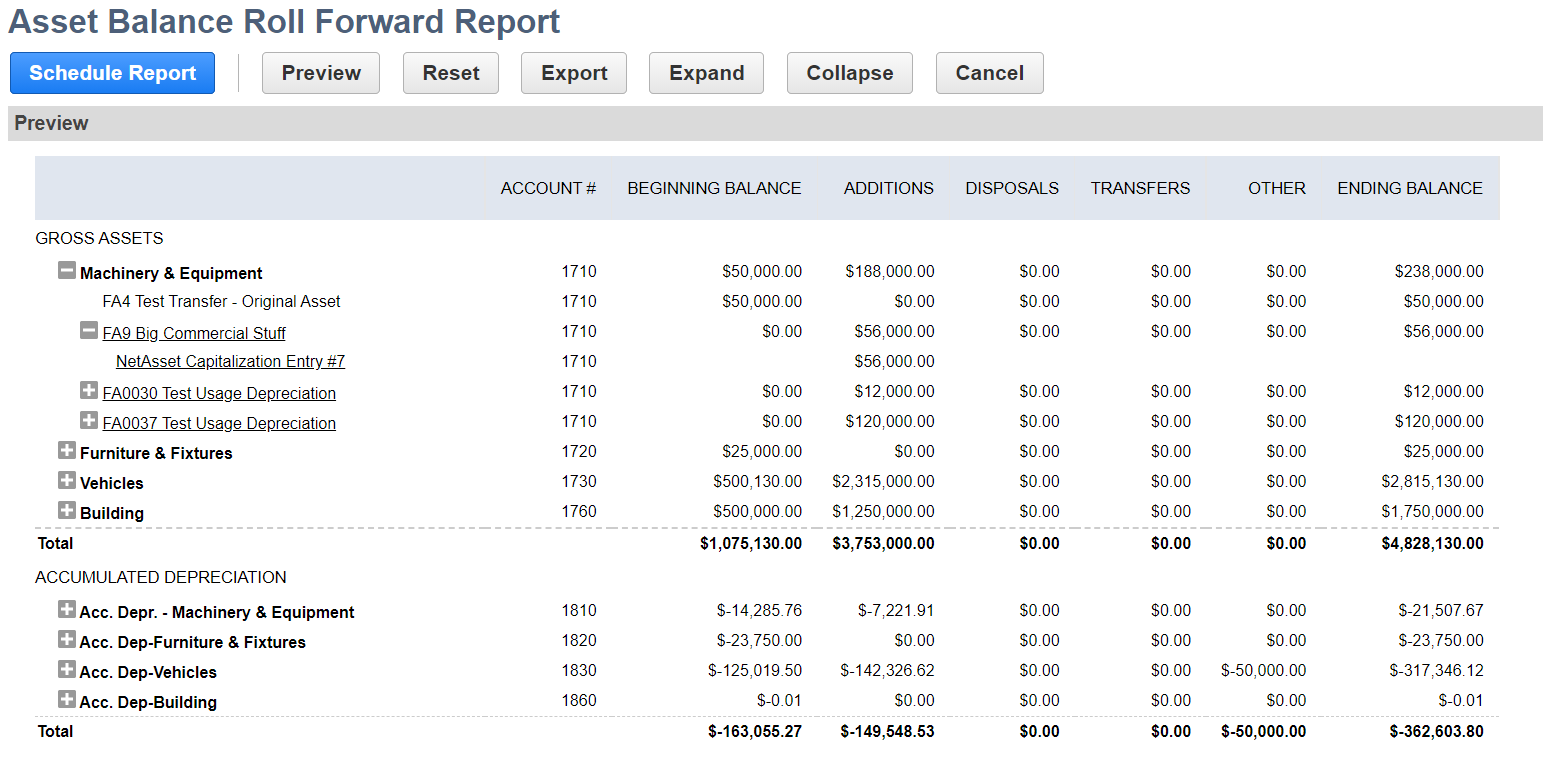The image size is (1543, 760).
Task: Click the Collapse all button
Action: pos(849,73)
